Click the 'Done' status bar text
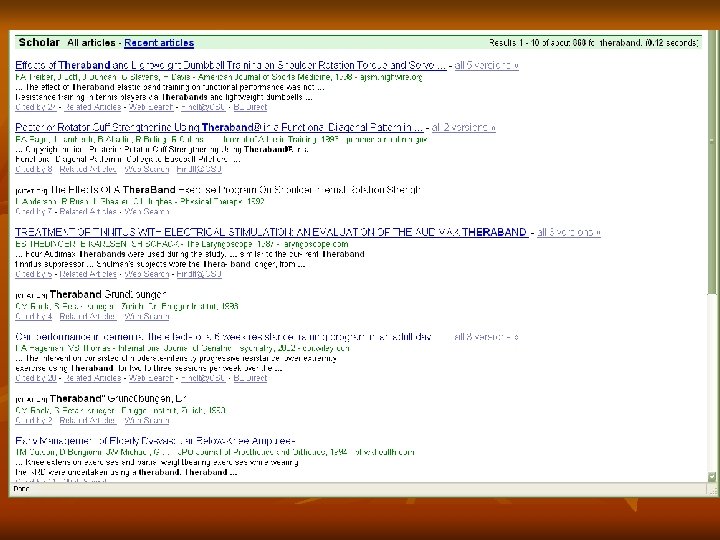This screenshot has width=720, height=540. click(x=21, y=489)
